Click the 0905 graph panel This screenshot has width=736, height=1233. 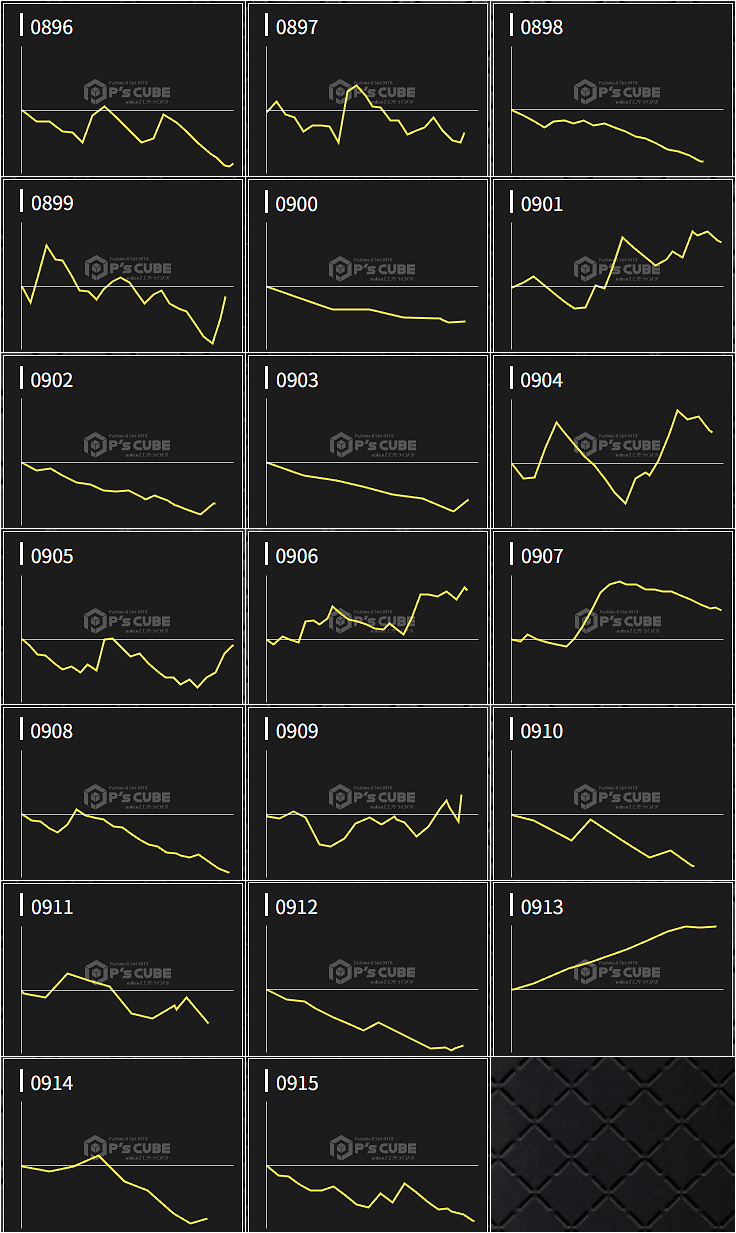pyautogui.click(x=123, y=618)
